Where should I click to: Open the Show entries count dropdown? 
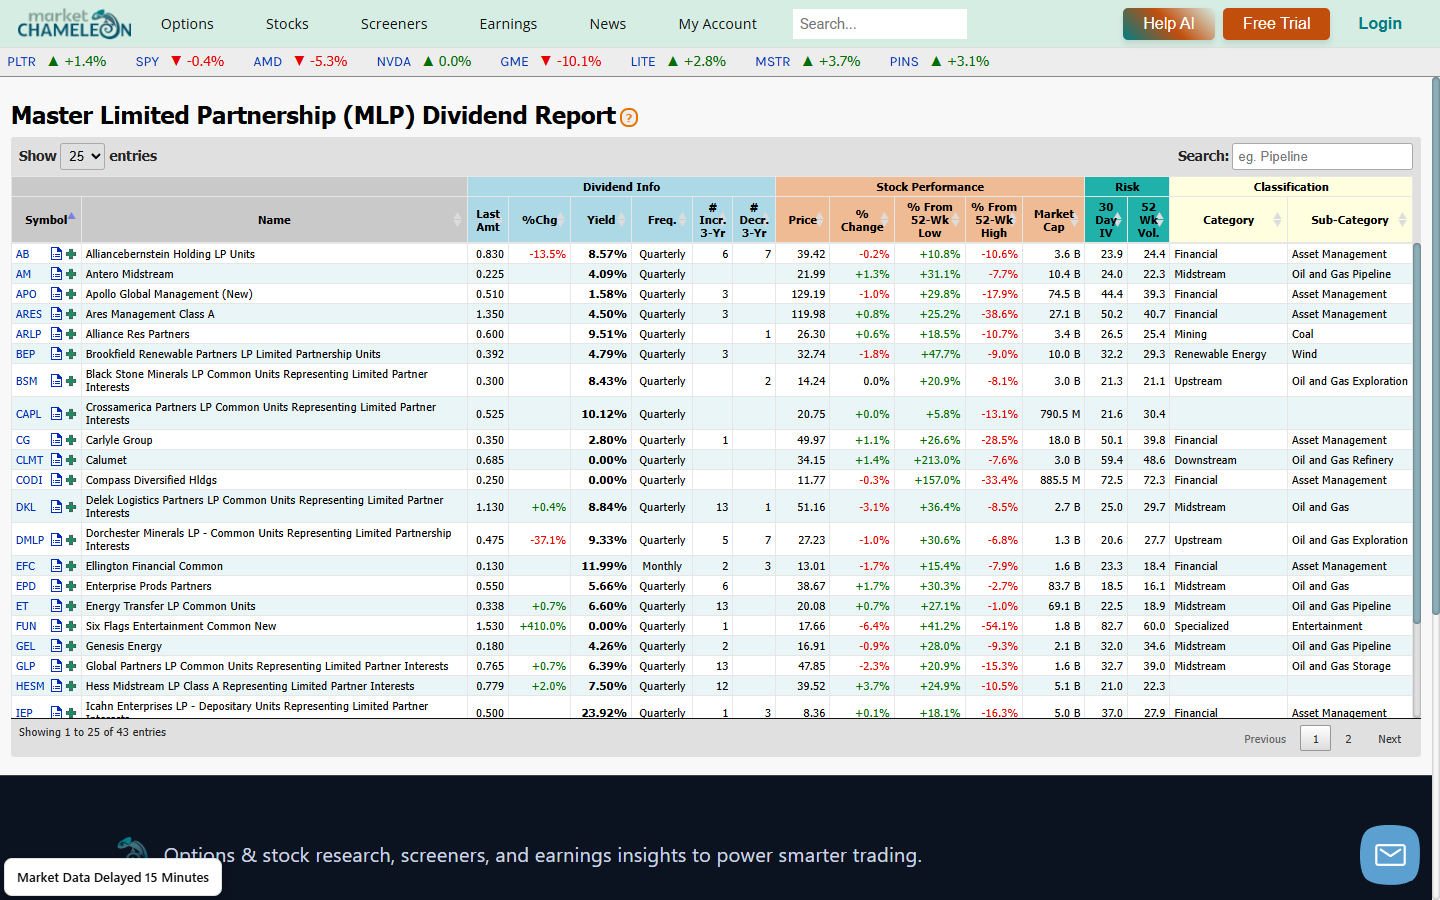tap(82, 156)
